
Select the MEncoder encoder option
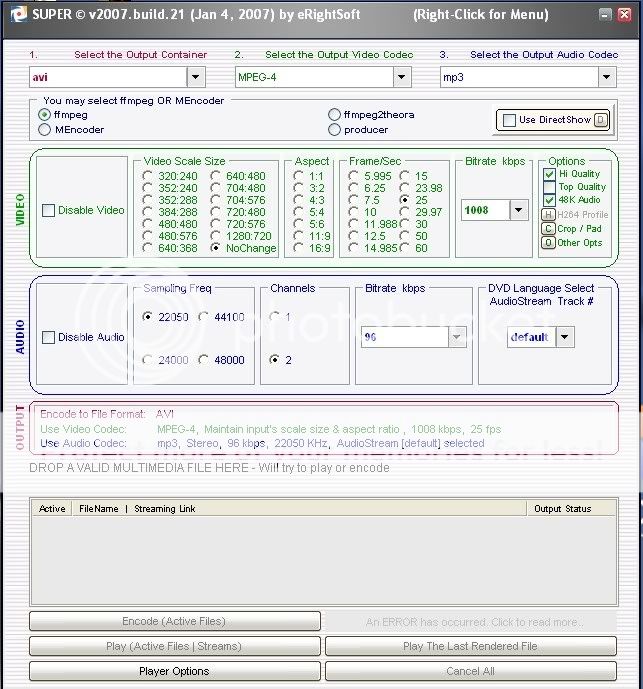44,129
